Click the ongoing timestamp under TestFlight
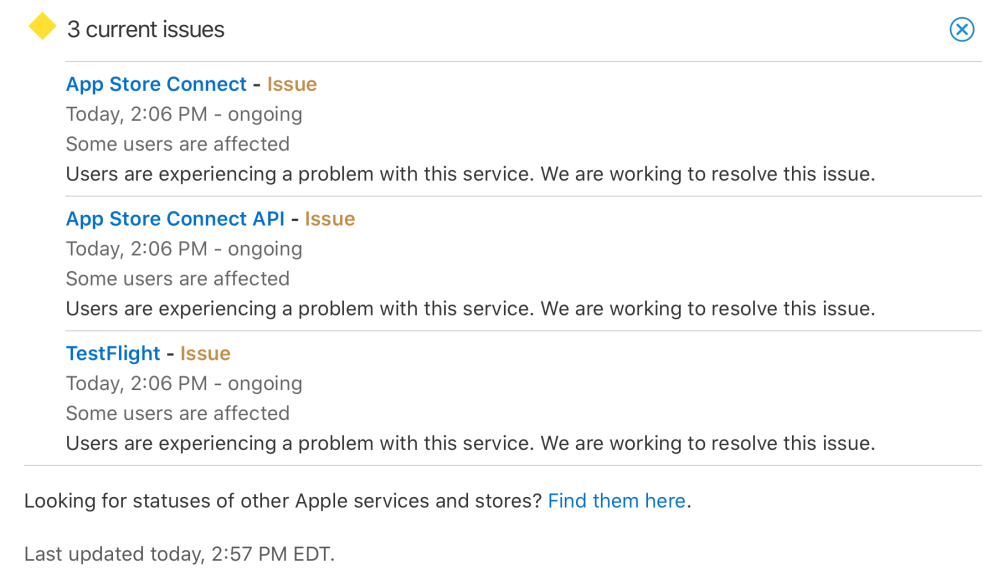 click(184, 383)
